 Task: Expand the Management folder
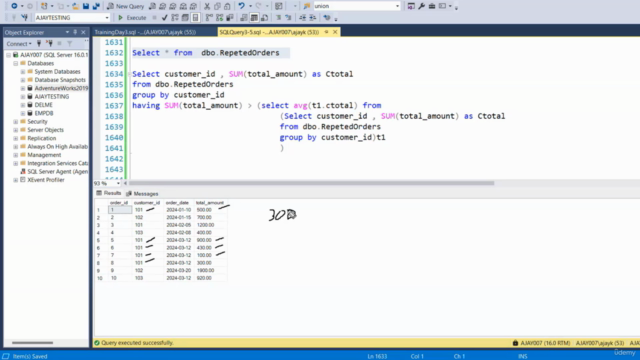(x=16, y=155)
